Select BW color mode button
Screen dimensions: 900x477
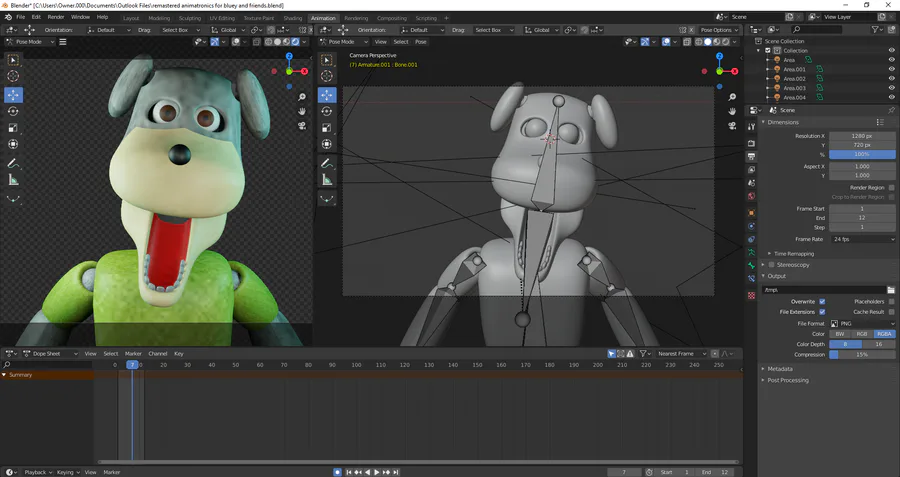click(x=840, y=334)
